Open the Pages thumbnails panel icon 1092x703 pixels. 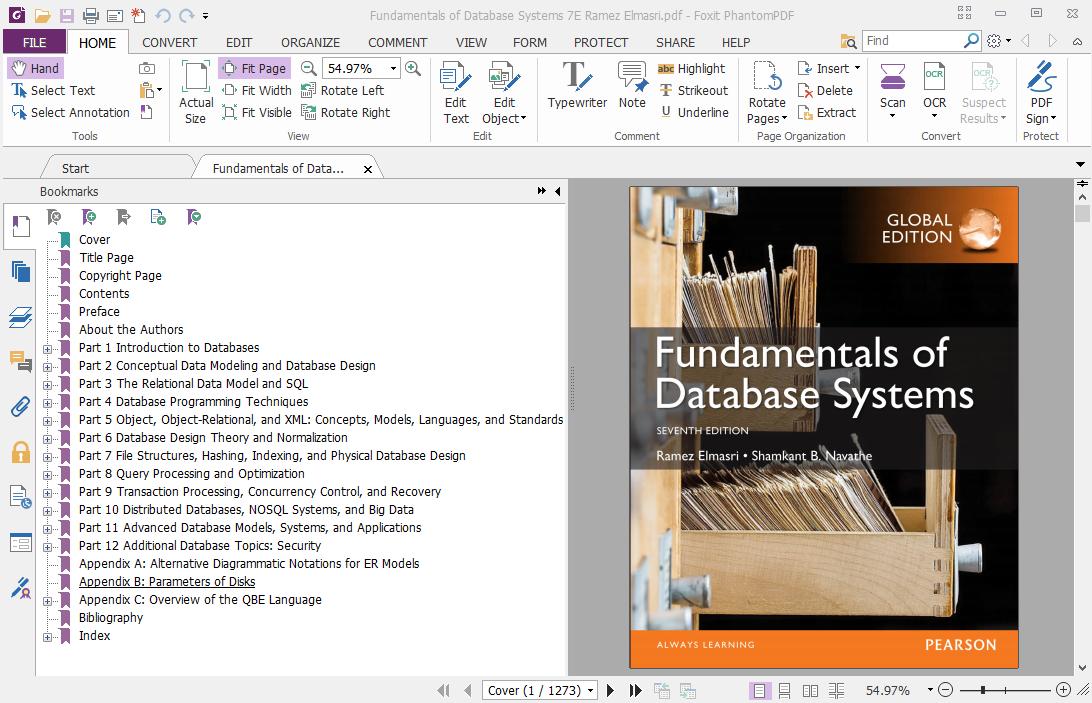pos(20,272)
